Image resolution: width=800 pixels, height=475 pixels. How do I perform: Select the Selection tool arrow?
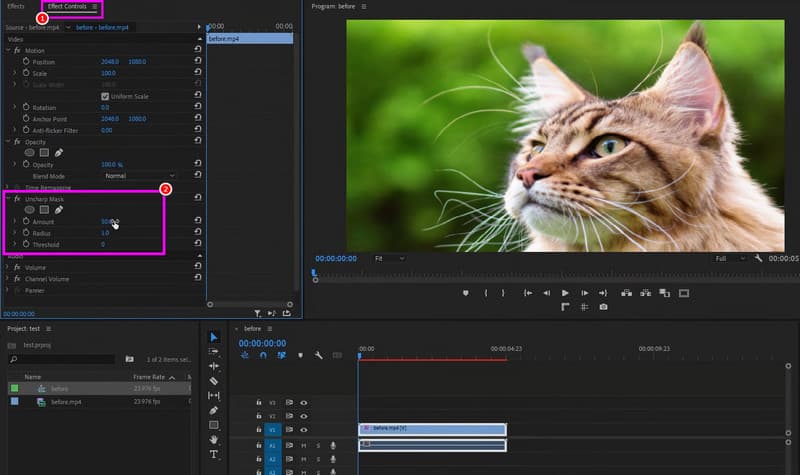214,337
